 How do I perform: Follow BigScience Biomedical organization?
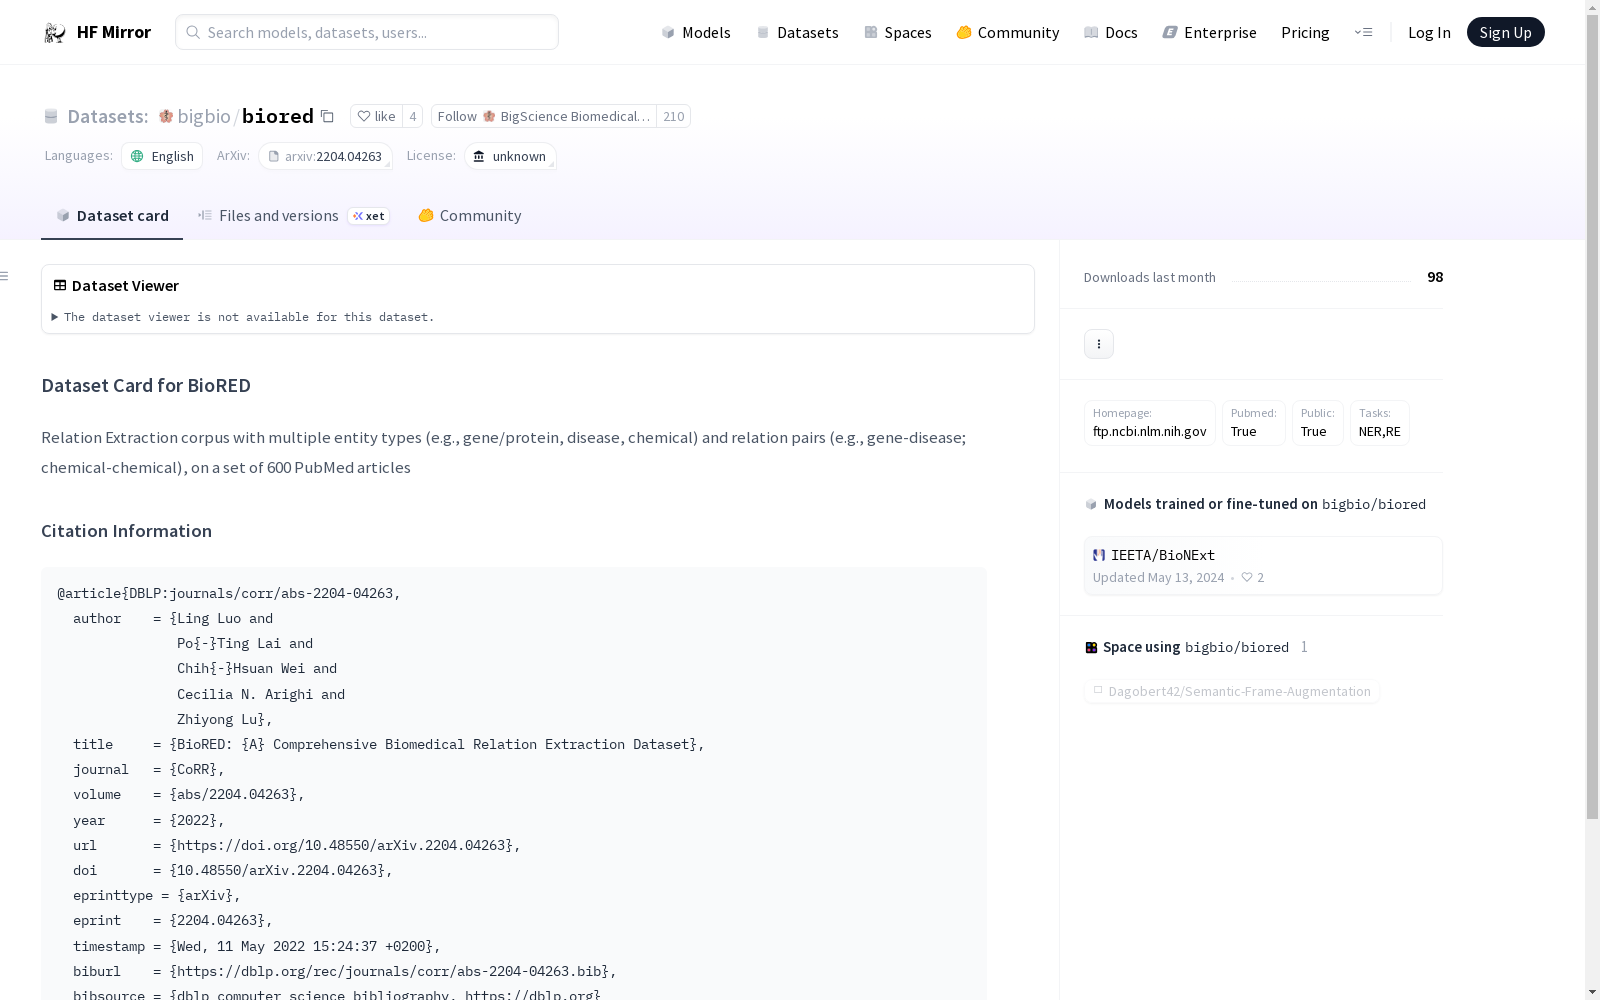[x=544, y=116]
